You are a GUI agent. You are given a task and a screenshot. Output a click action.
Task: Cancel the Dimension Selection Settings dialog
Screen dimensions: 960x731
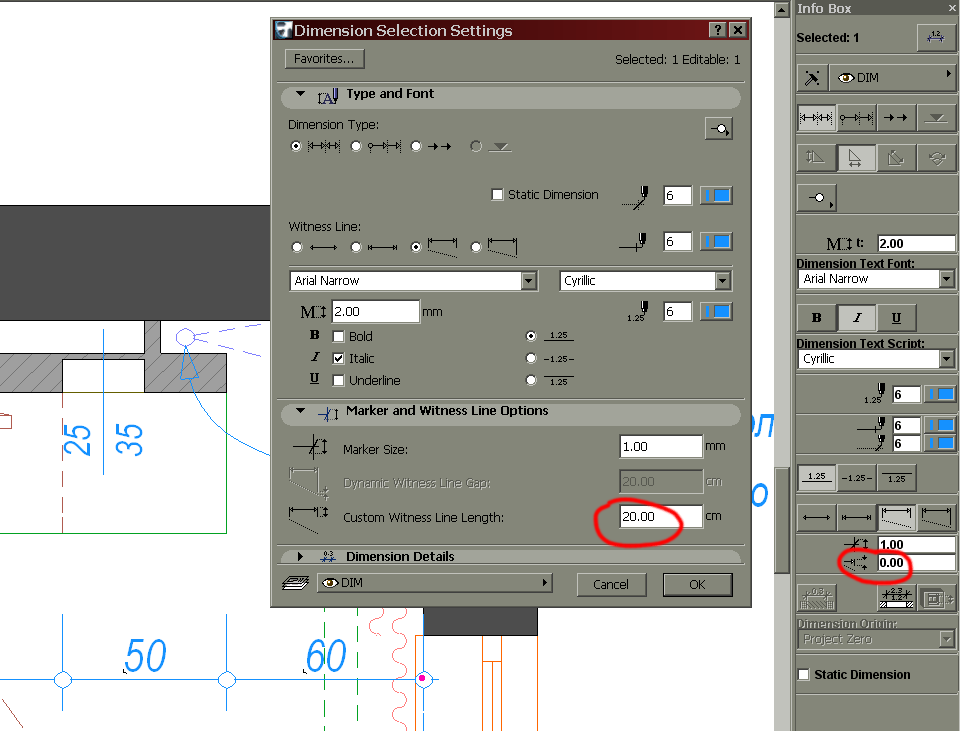point(611,585)
